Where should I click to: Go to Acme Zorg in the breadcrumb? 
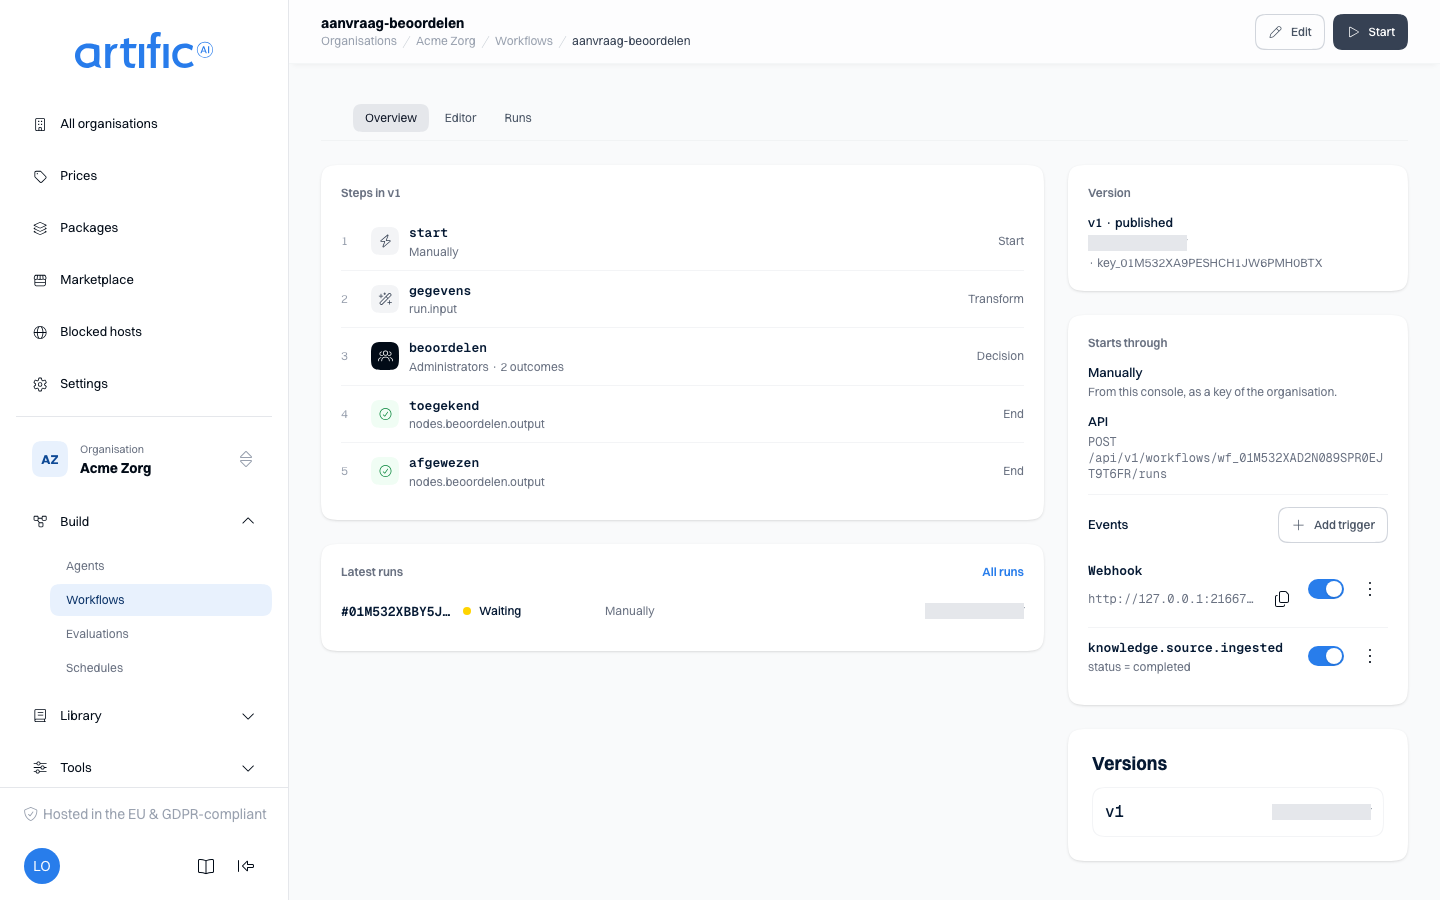pos(446,41)
